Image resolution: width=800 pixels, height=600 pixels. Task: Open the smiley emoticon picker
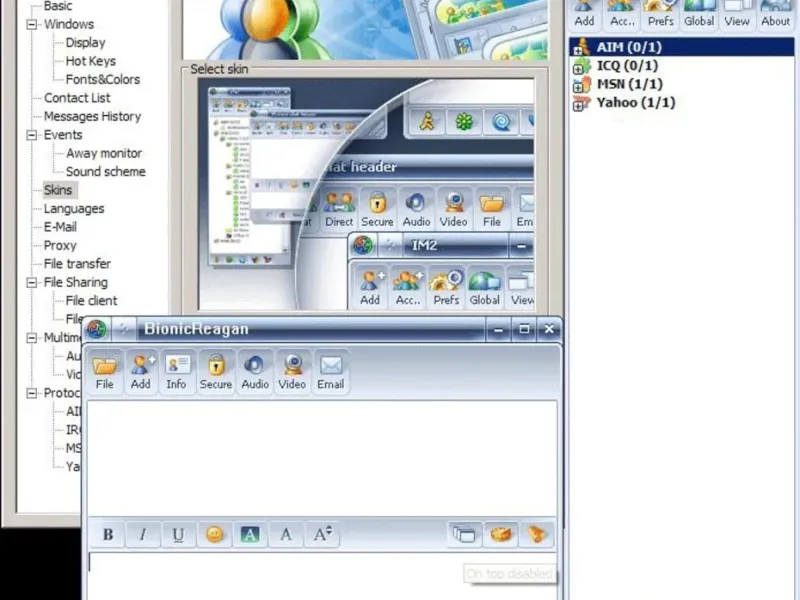click(x=214, y=534)
